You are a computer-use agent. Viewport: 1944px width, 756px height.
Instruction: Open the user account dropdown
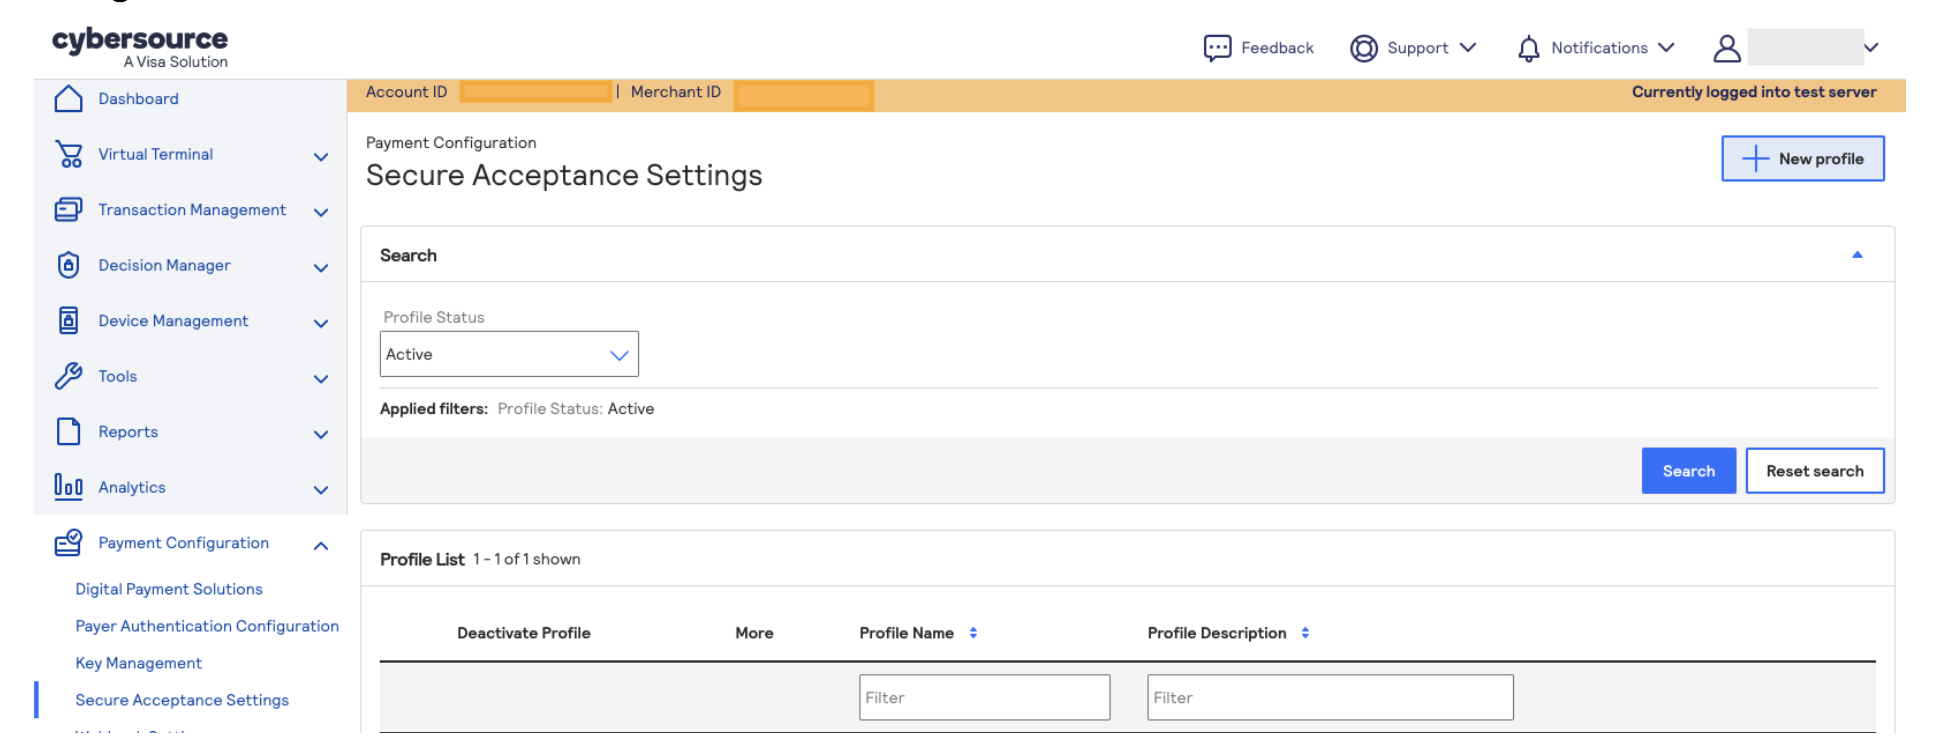tap(1871, 48)
